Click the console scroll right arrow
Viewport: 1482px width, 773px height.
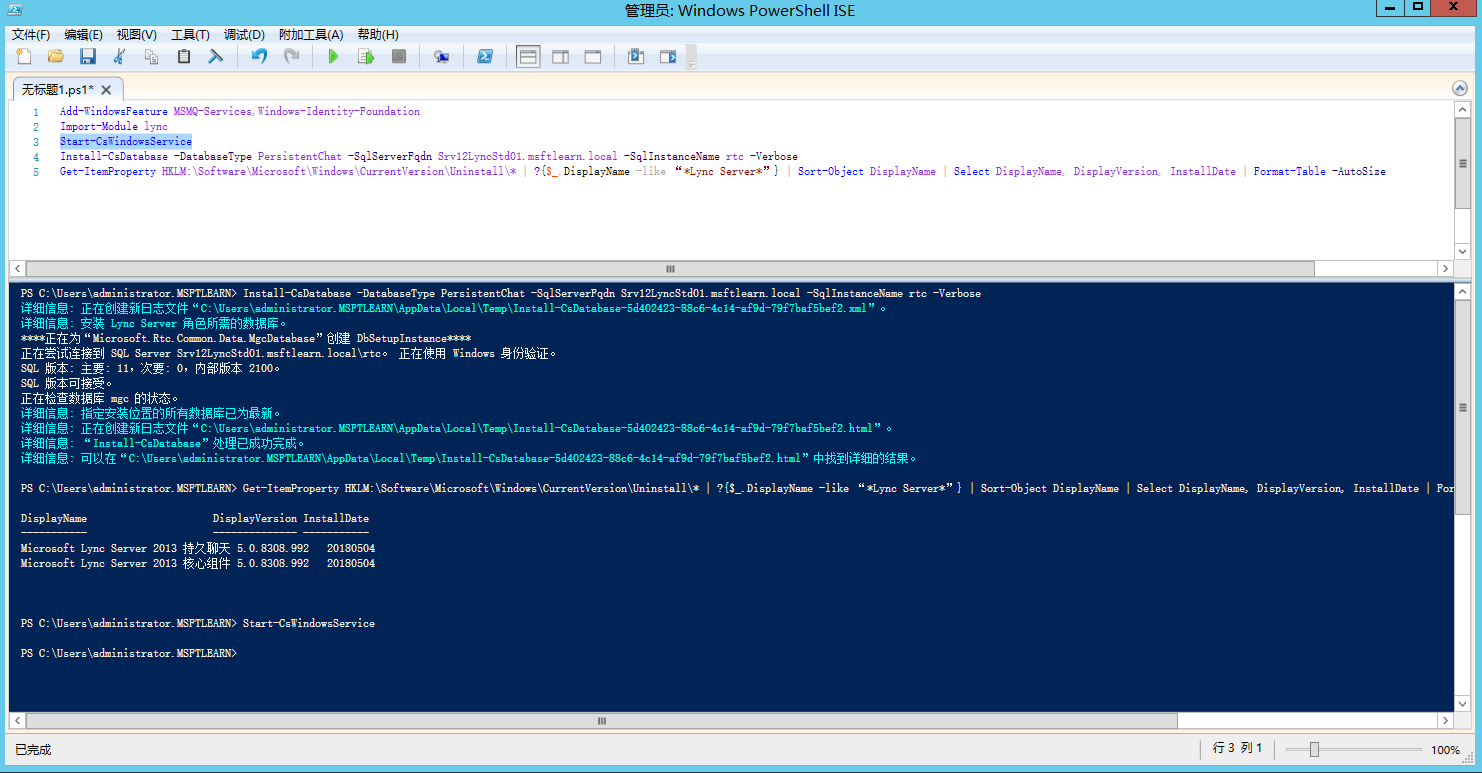[1444, 720]
